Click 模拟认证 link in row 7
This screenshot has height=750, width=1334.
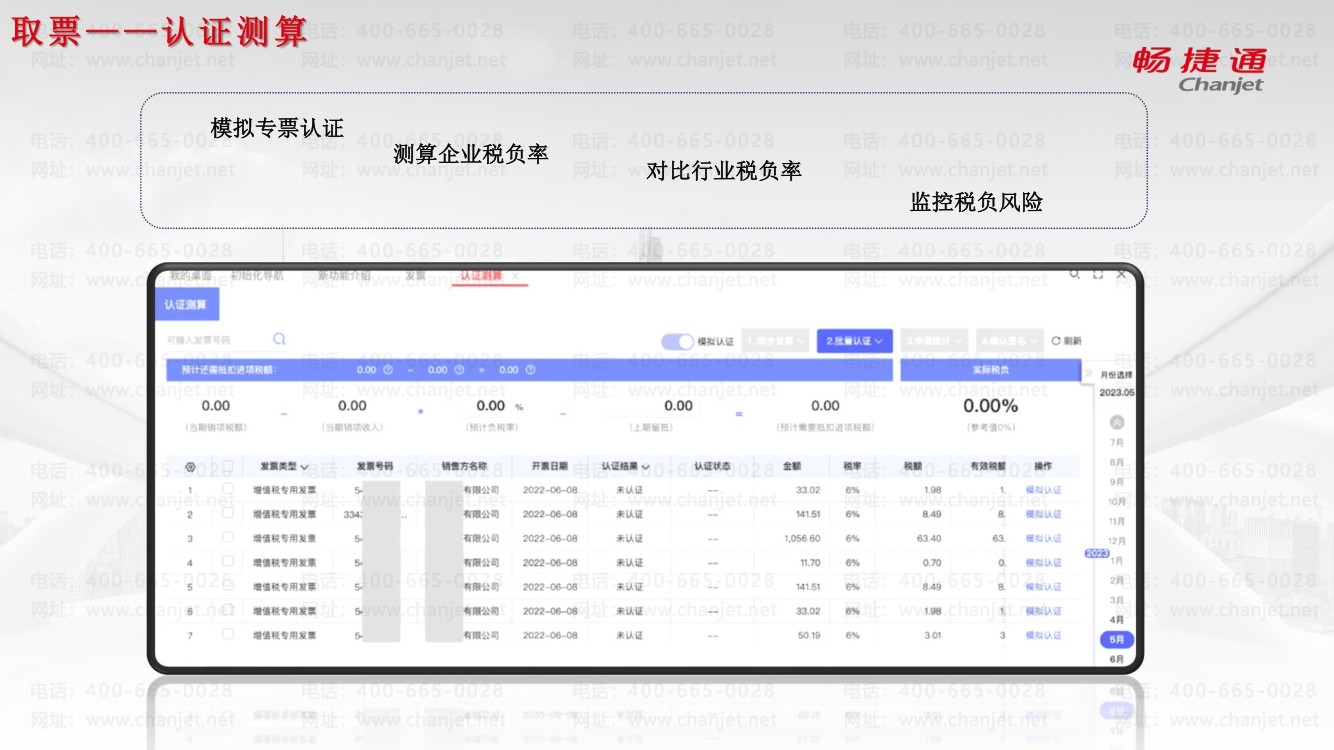(x=1043, y=634)
